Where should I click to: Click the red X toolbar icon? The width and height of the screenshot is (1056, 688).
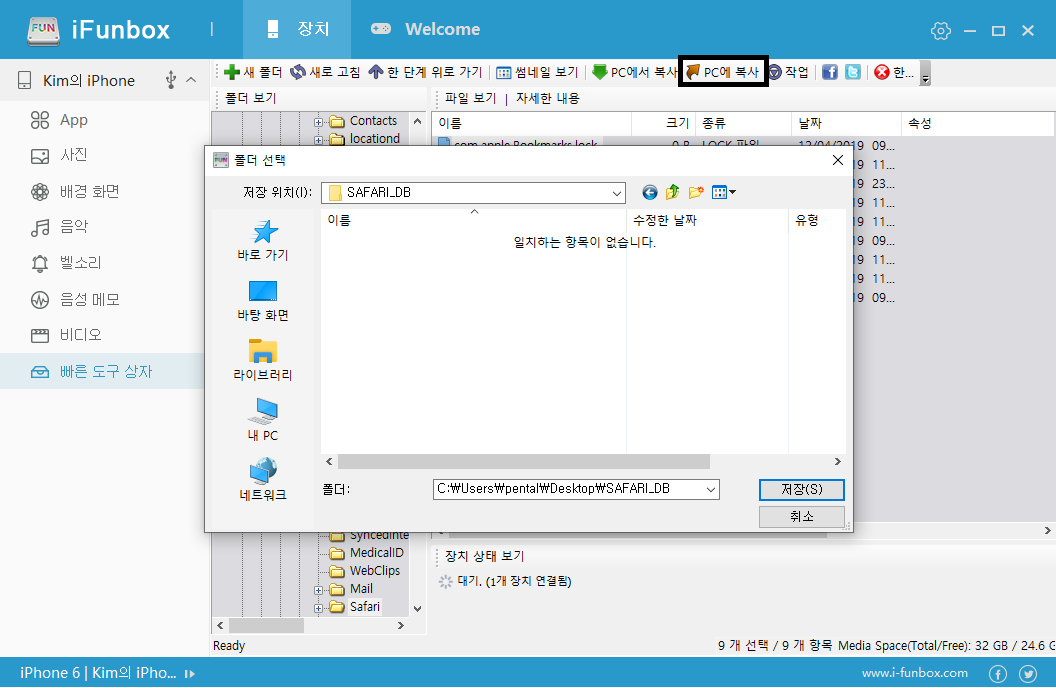(x=882, y=72)
